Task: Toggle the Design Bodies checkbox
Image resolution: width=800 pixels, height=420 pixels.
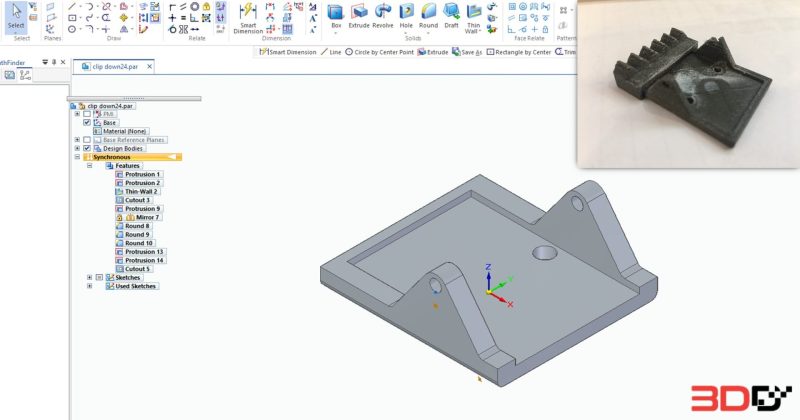Action: 87,149
